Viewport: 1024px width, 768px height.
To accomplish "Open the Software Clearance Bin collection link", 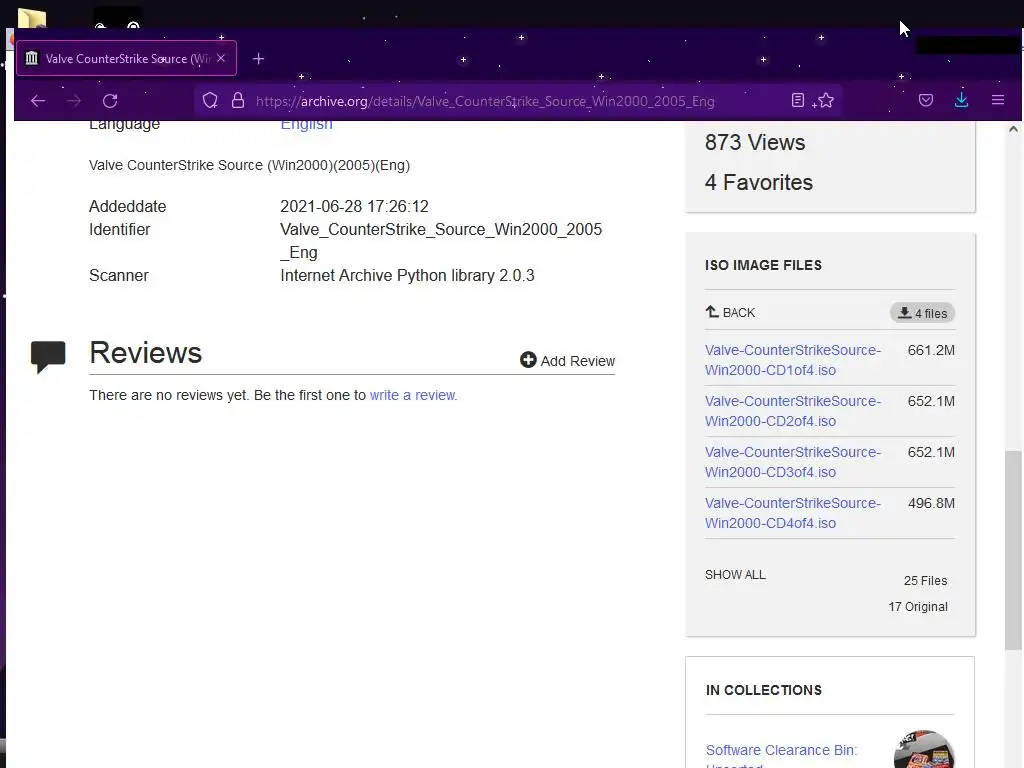I will click(781, 754).
